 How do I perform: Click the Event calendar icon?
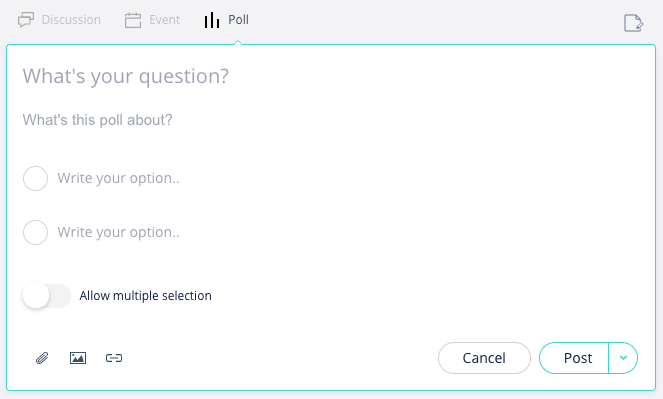(133, 20)
